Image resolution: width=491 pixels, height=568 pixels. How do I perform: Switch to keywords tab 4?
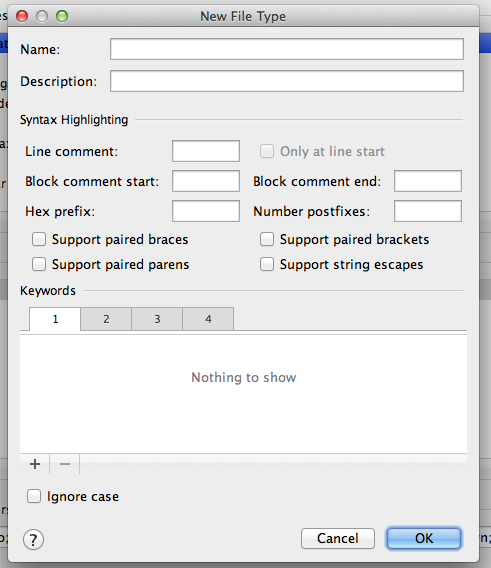click(208, 319)
